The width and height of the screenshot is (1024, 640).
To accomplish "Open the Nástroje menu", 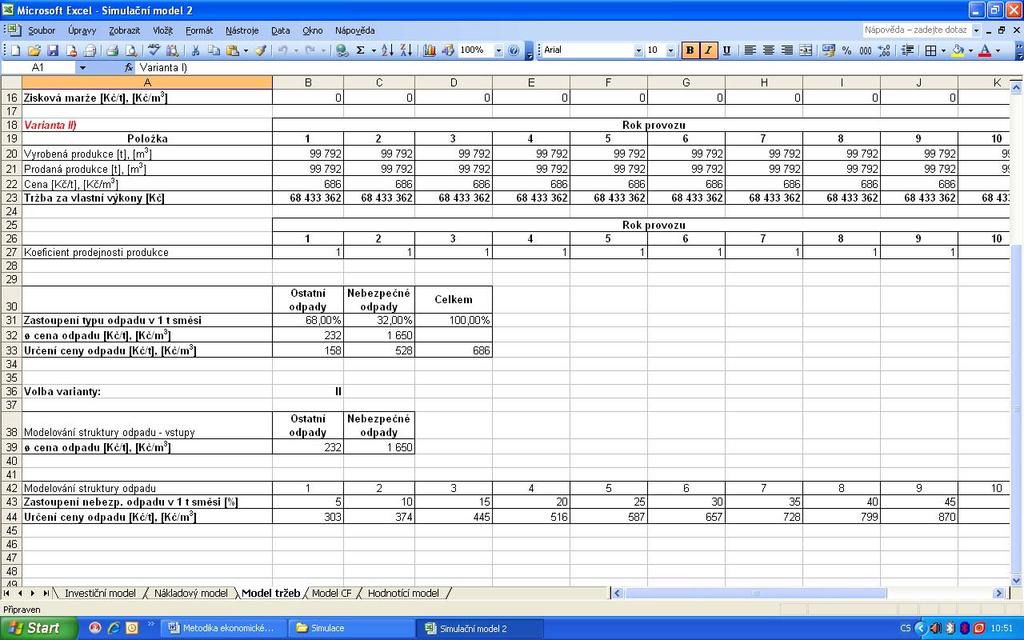I will coord(242,31).
